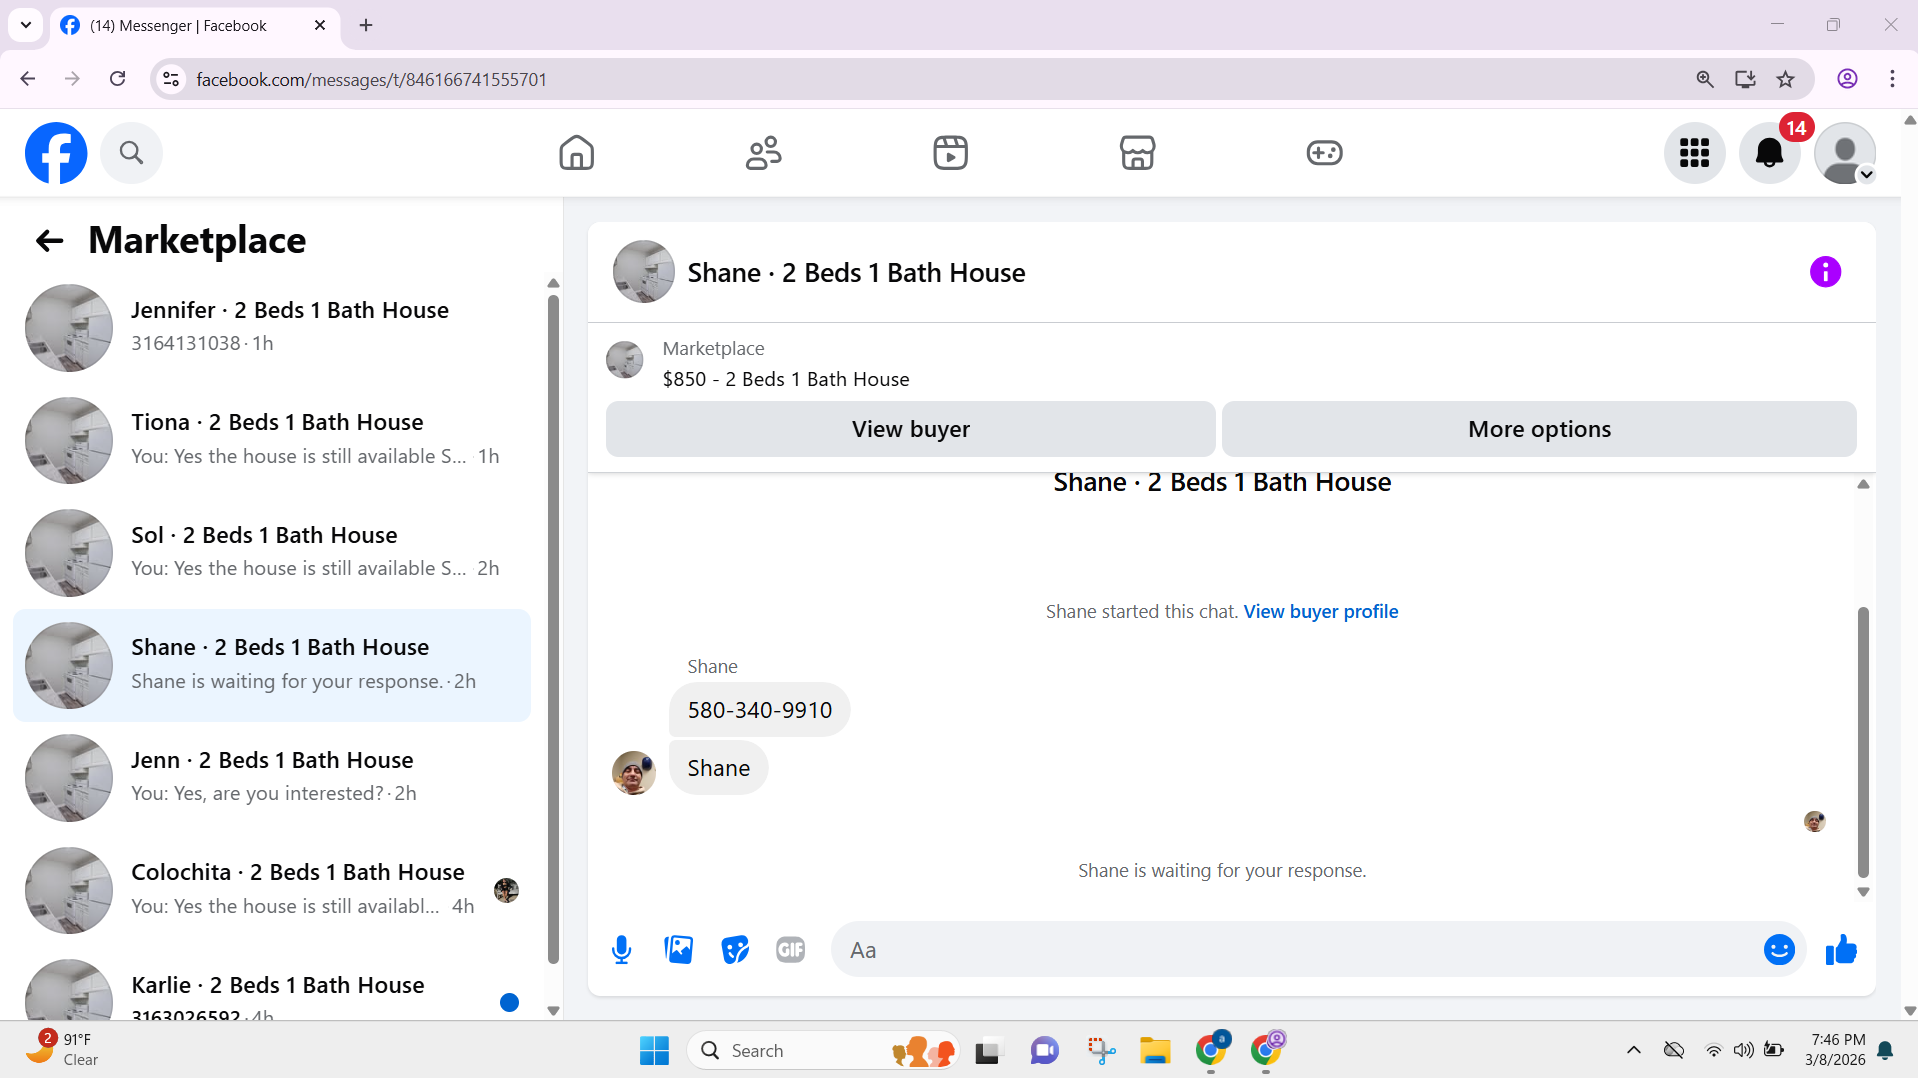Open the tab search dropdown arrow
Viewport: 1918px width, 1078px height.
tap(26, 25)
